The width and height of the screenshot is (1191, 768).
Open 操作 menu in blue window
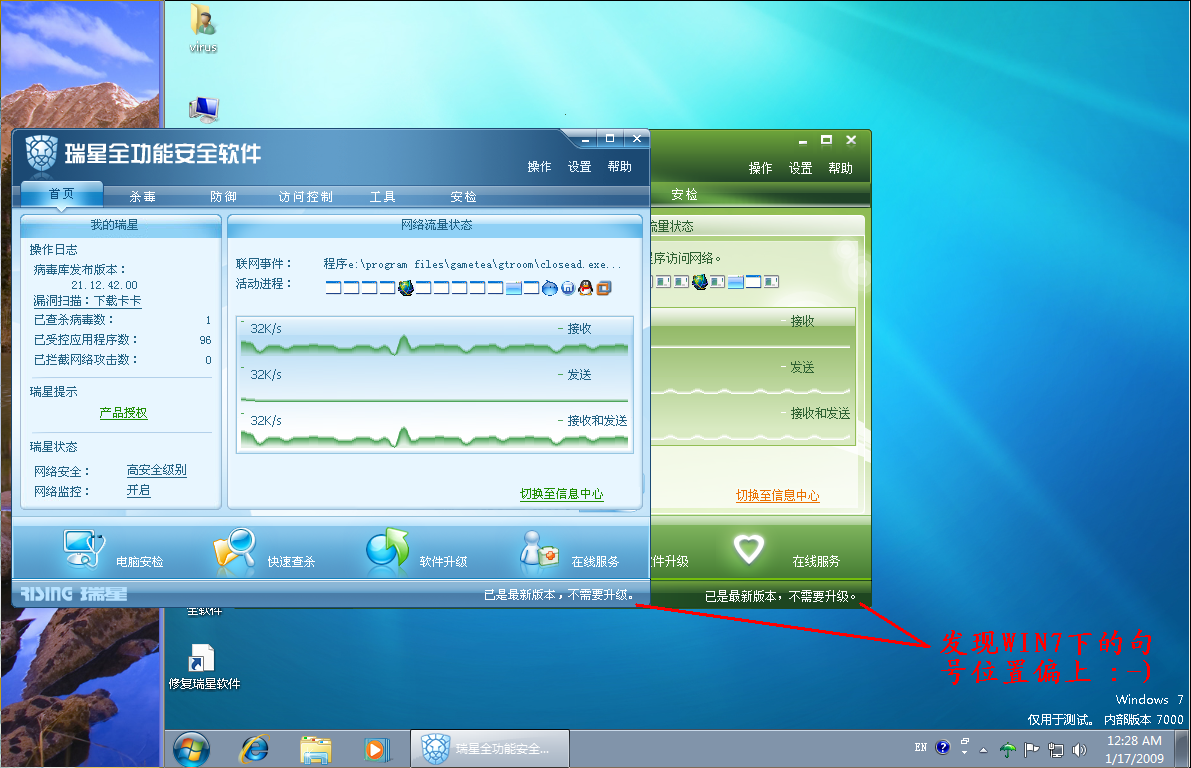pyautogui.click(x=539, y=166)
